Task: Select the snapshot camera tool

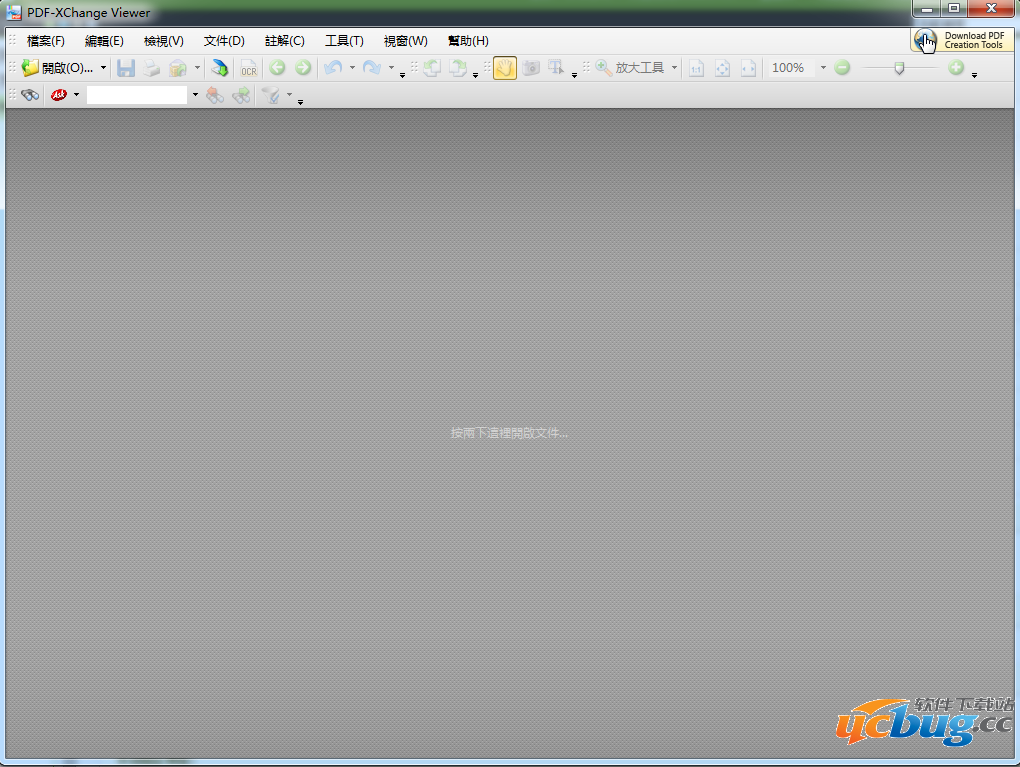Action: click(531, 68)
